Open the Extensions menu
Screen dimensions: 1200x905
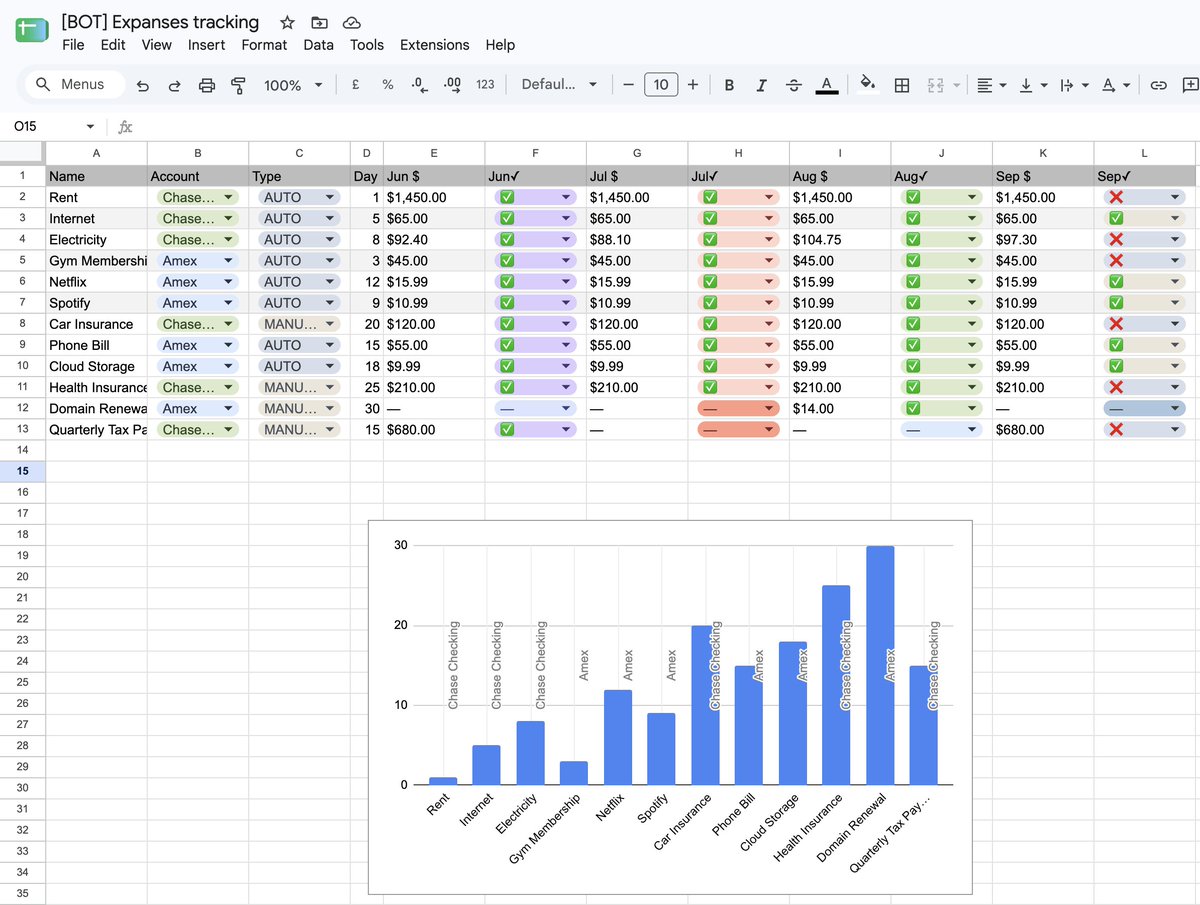coord(434,45)
